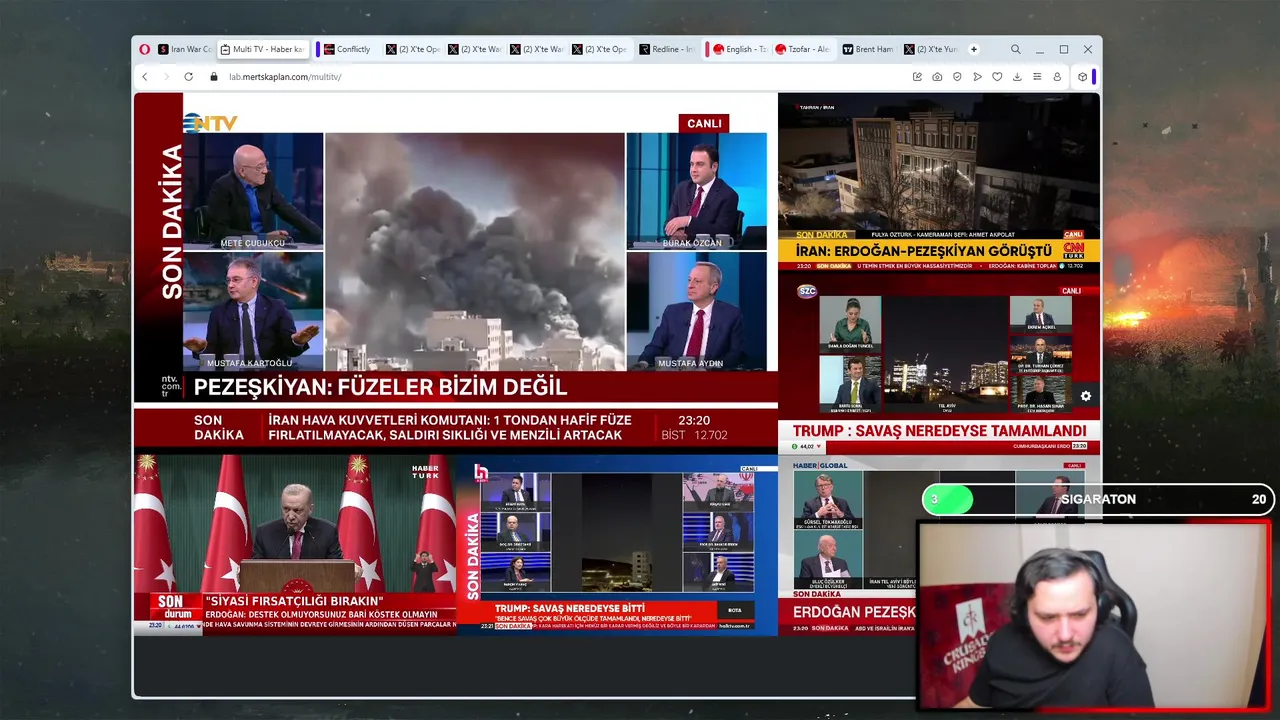
Task: Click the send arrow icon in address bar
Action: click(977, 77)
